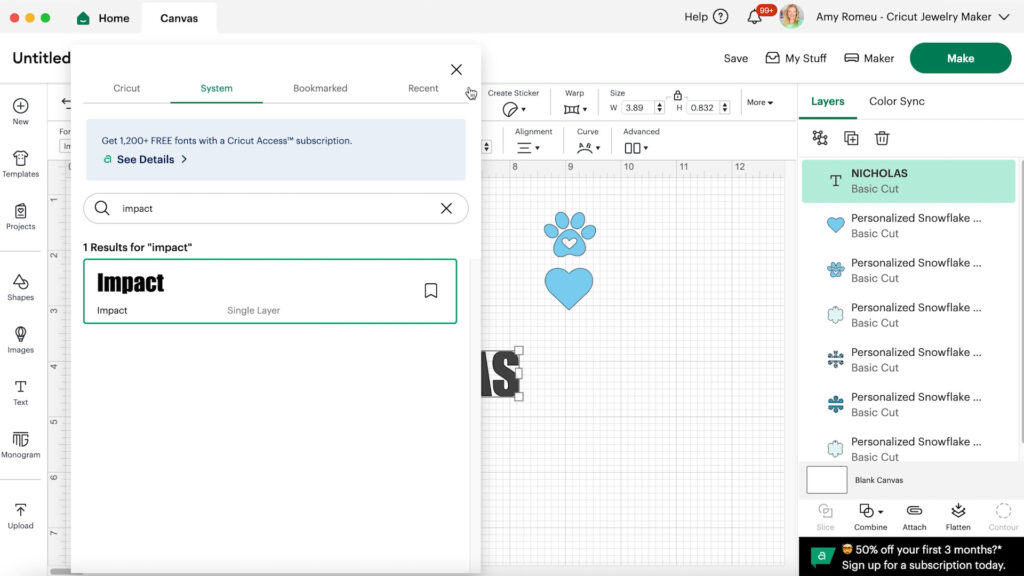The height and width of the screenshot is (576, 1024).
Task: Open the Projects panel
Action: [20, 217]
